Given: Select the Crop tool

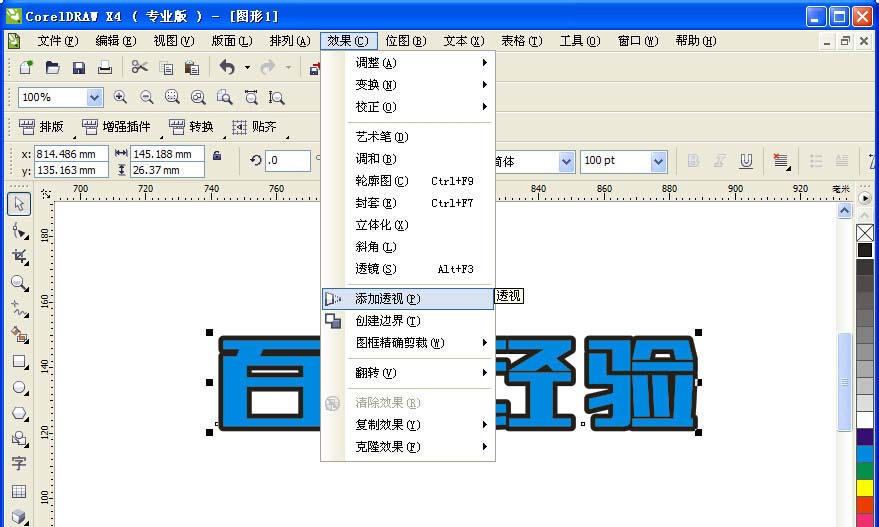Looking at the screenshot, I should coord(20,256).
